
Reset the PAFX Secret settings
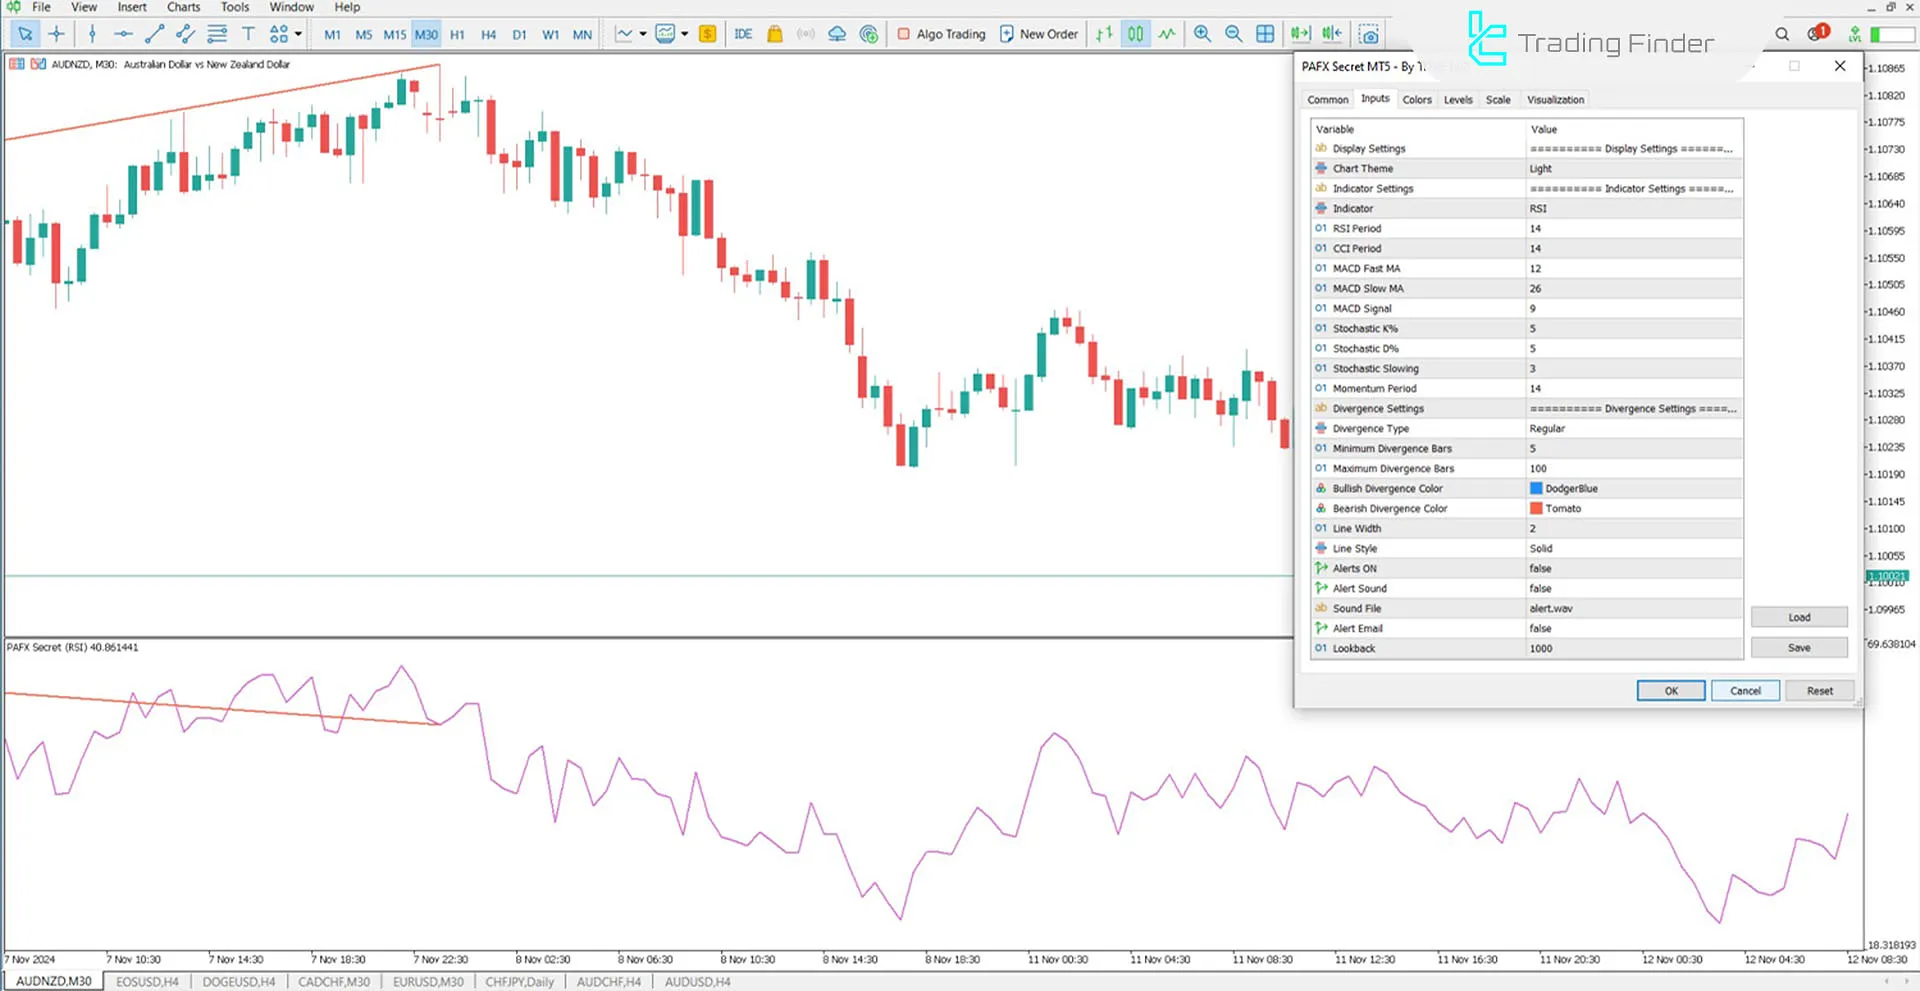[1819, 690]
